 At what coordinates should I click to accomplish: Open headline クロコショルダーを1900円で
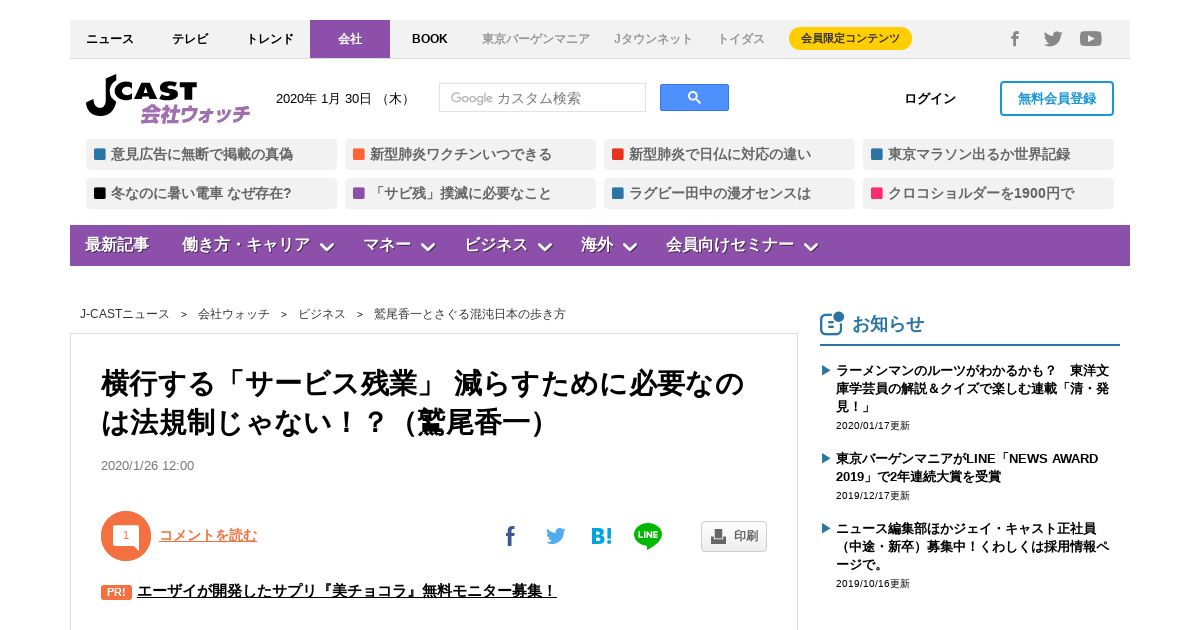[x=988, y=193]
